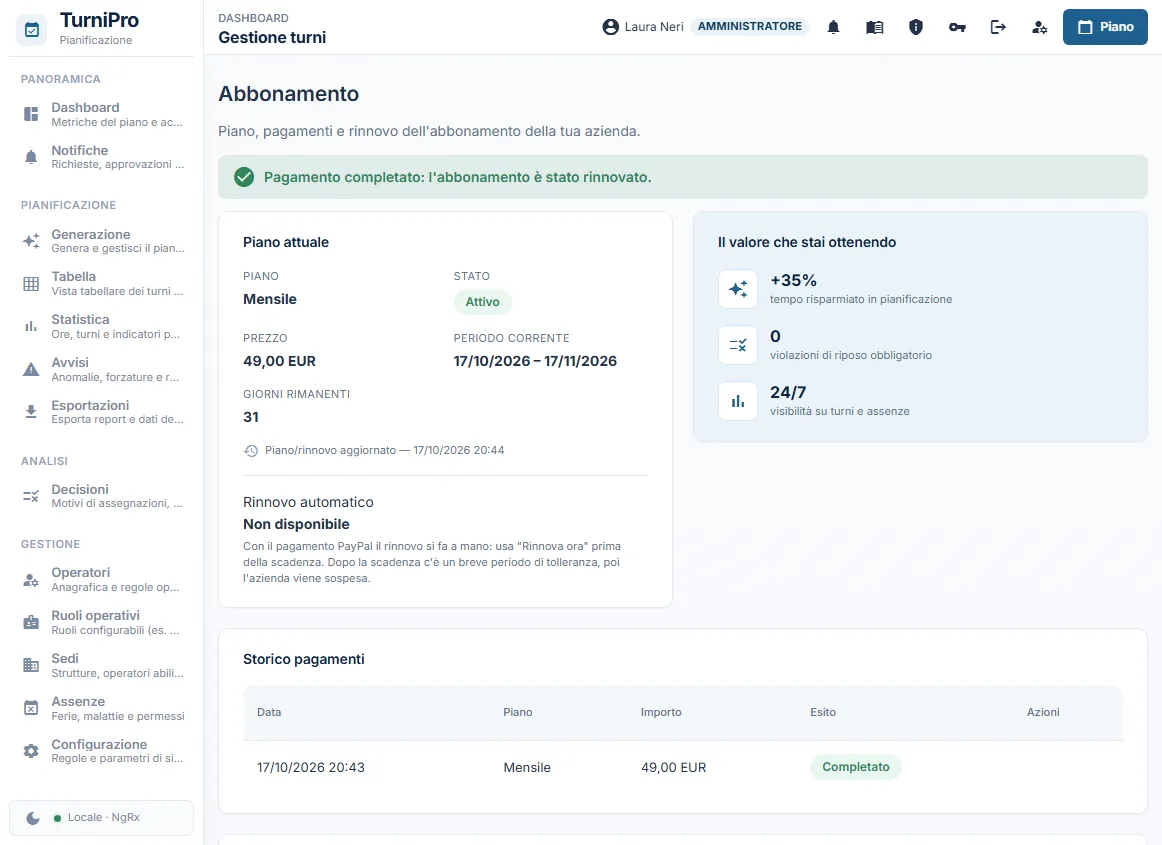Toggle dark mode with the moon icon
Viewport: 1162px width, 845px height.
pyautogui.click(x=33, y=818)
